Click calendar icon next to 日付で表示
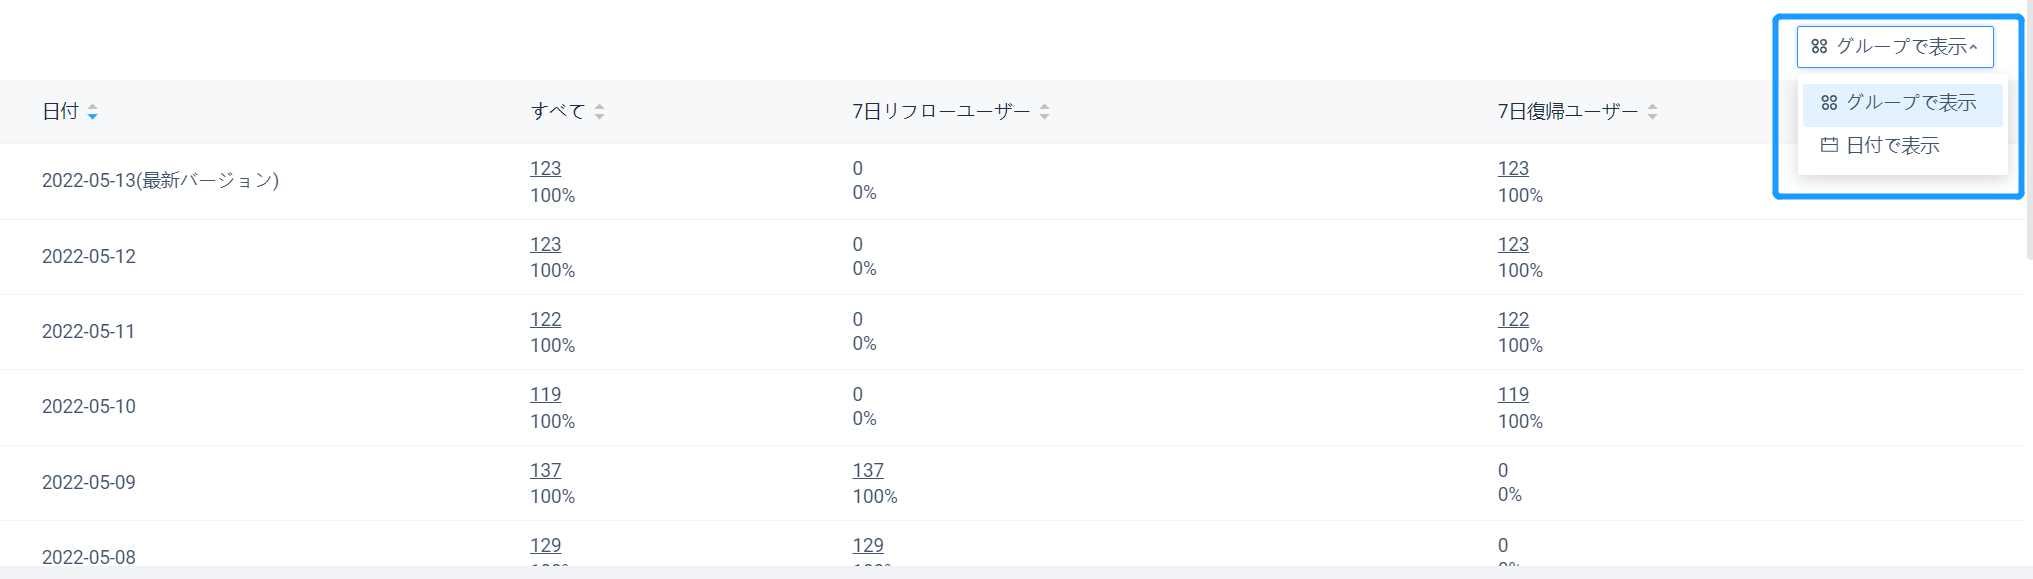This screenshot has height=579, width=2033. coord(1829,146)
